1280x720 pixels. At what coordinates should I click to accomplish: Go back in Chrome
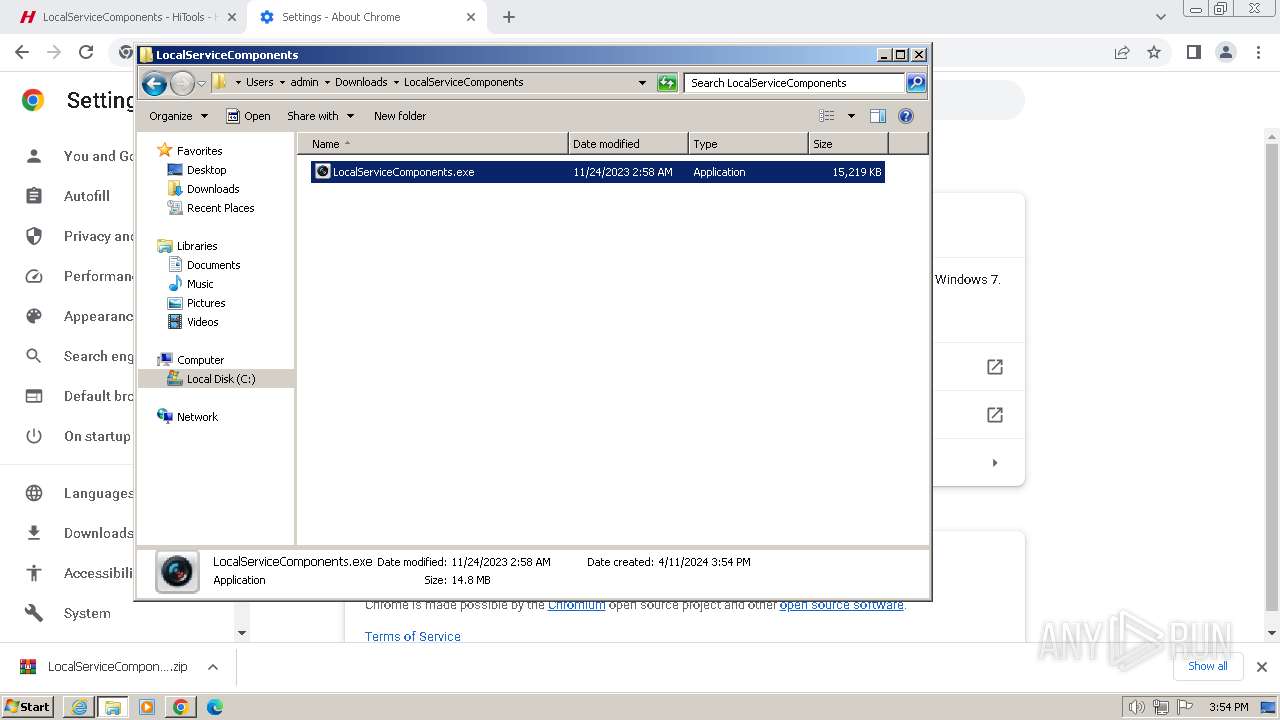22,52
